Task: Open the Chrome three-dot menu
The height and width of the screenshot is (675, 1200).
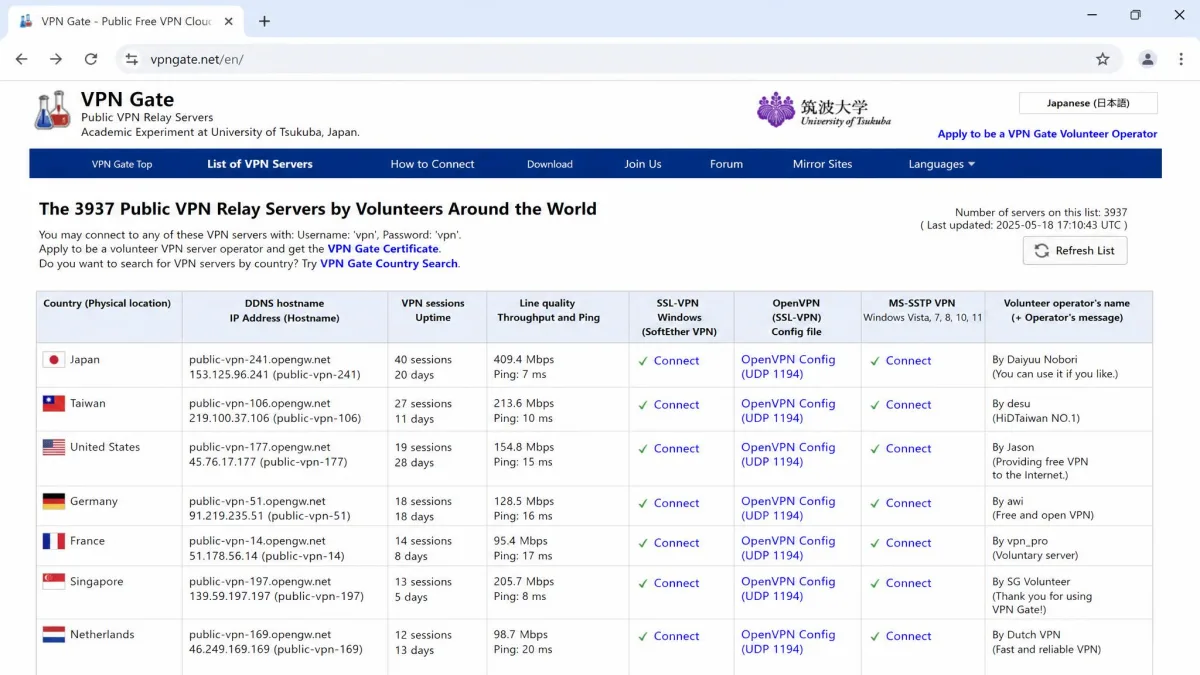Action: click(1181, 59)
